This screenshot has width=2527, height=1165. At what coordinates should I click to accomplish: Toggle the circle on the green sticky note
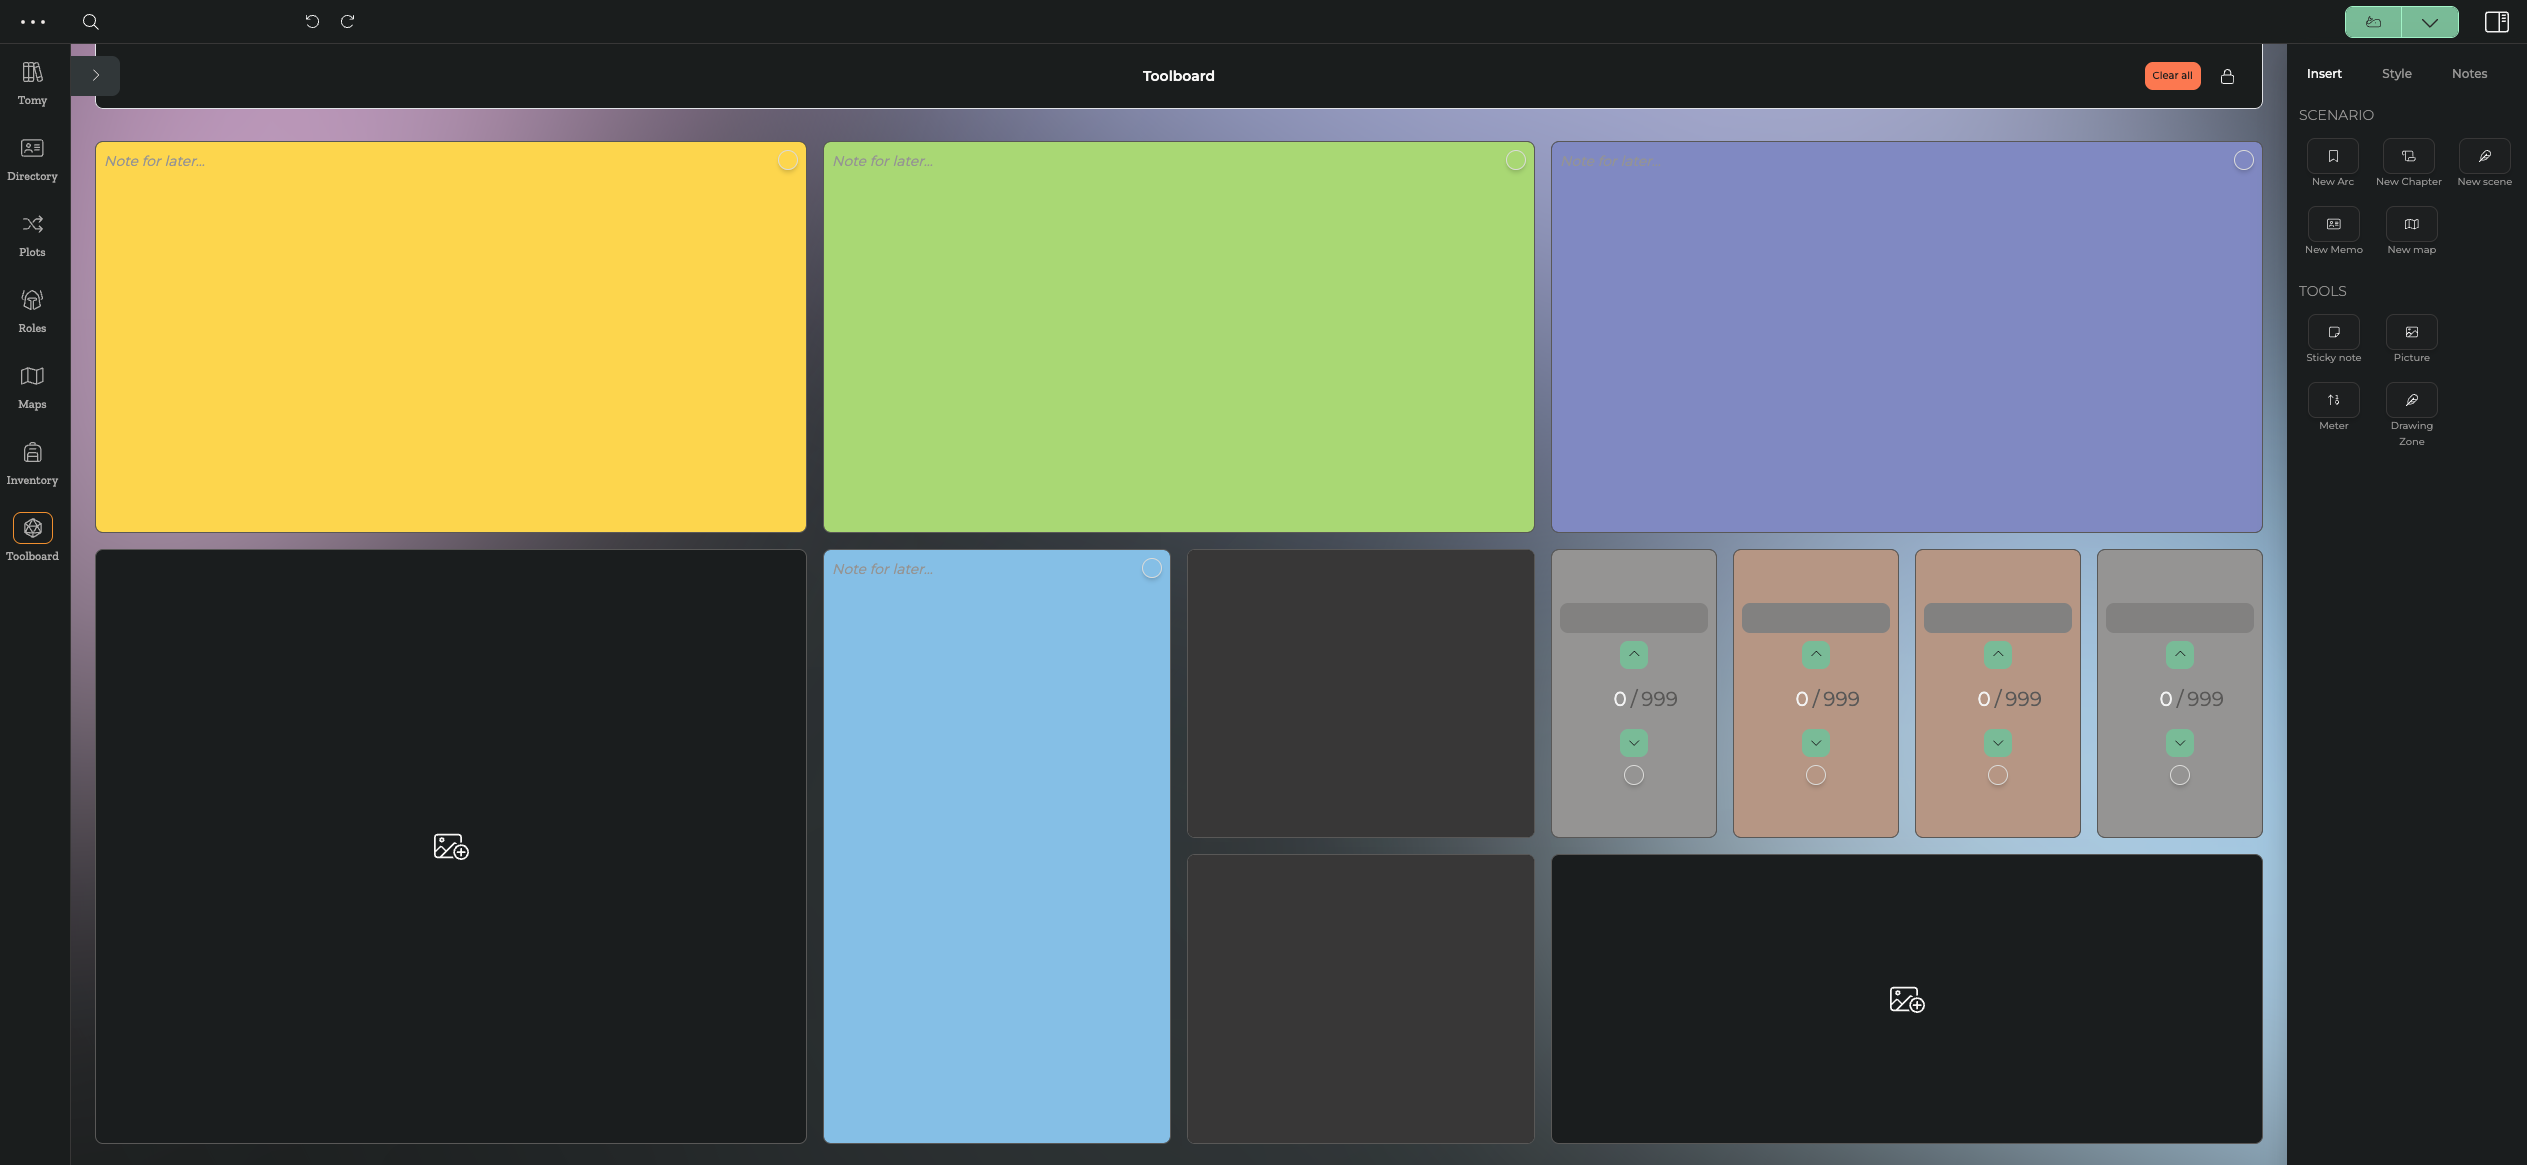[1516, 161]
